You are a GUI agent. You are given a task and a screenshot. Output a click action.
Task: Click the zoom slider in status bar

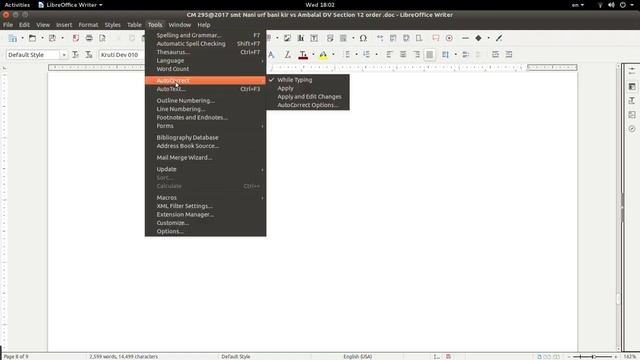coord(593,357)
